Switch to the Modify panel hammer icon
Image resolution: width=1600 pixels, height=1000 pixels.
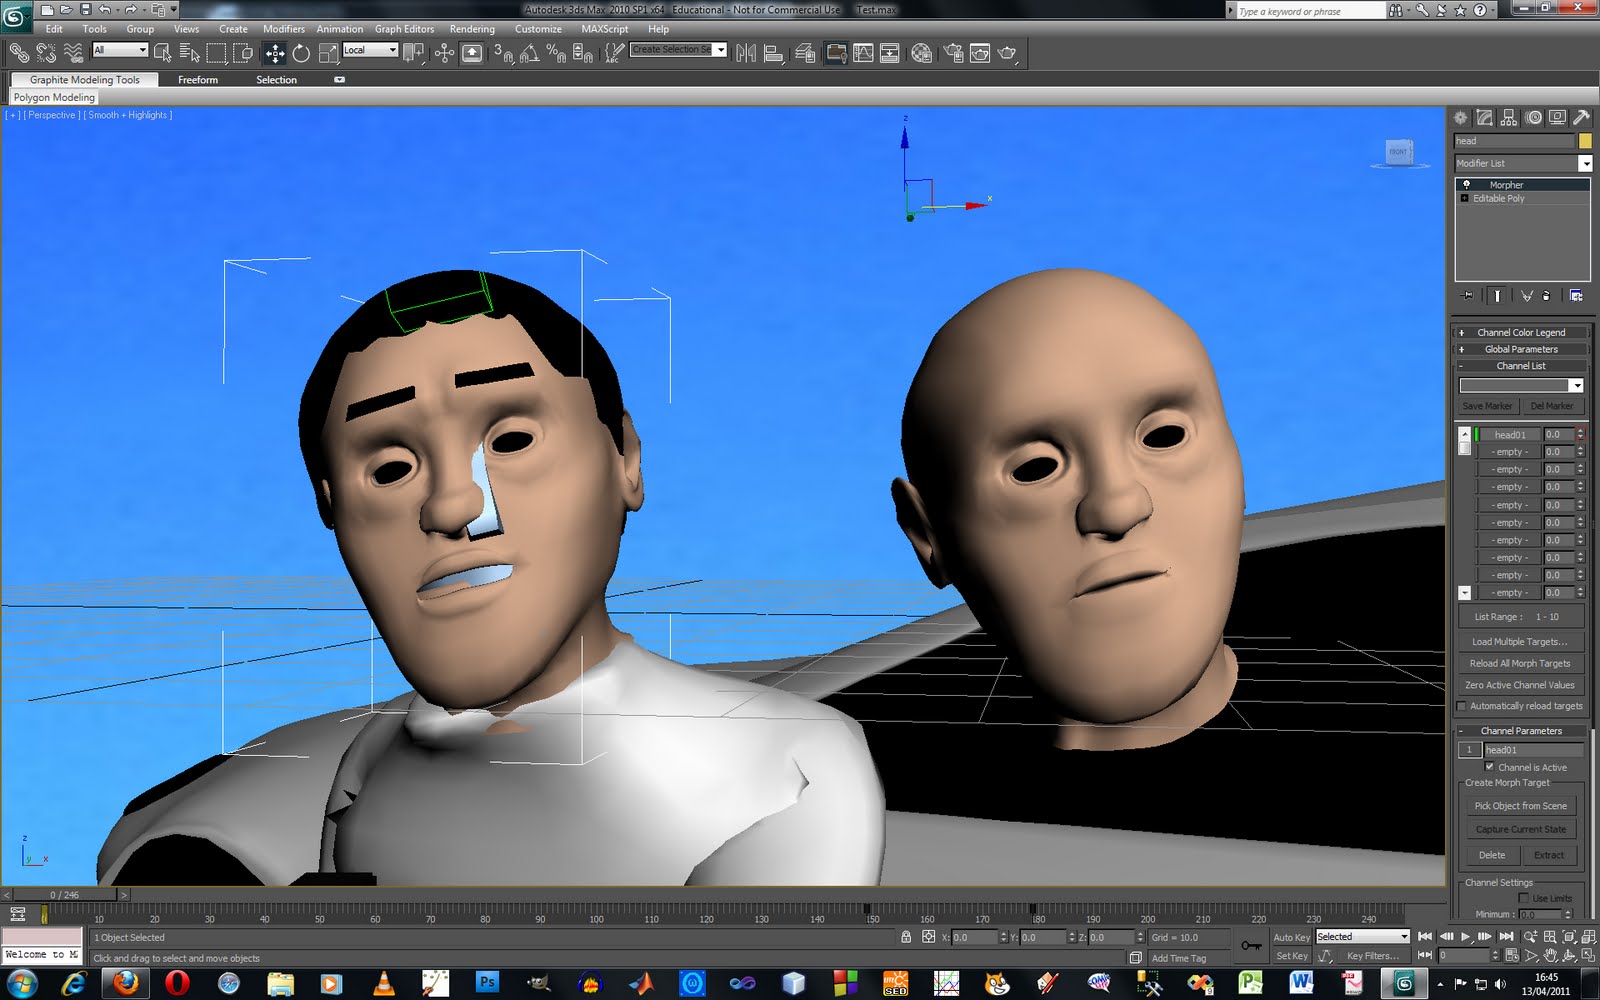(x=1483, y=117)
